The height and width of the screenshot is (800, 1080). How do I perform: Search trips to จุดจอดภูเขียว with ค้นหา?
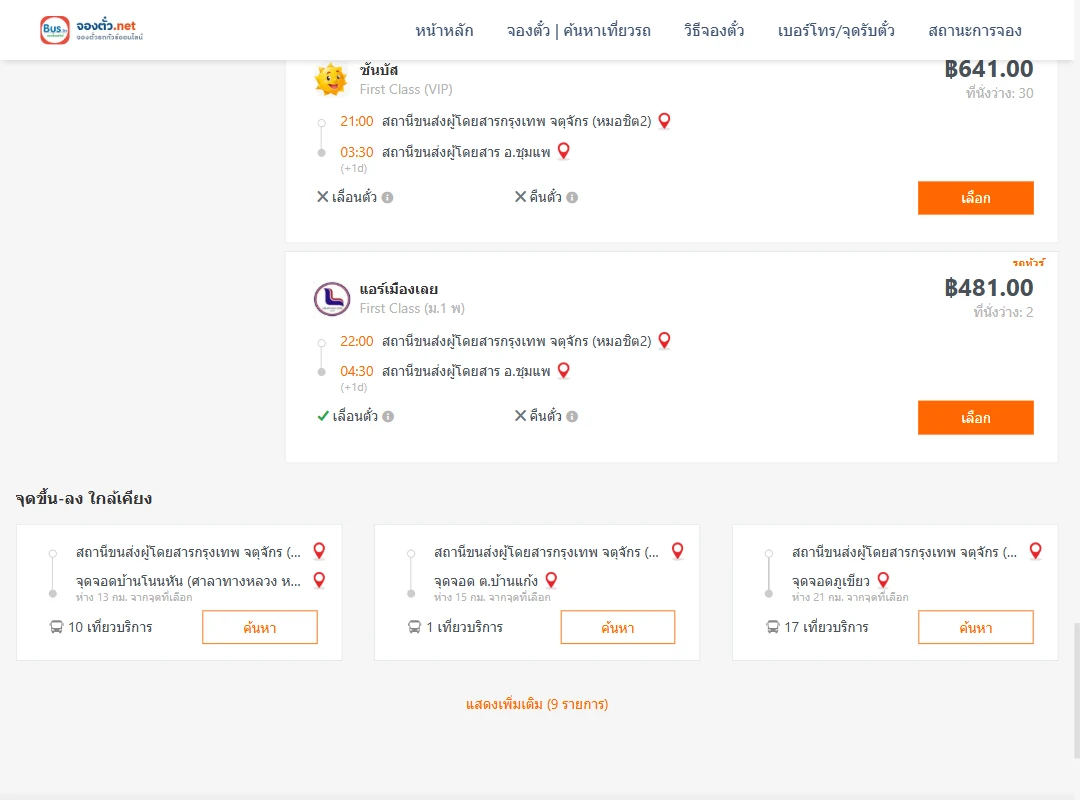[975, 627]
